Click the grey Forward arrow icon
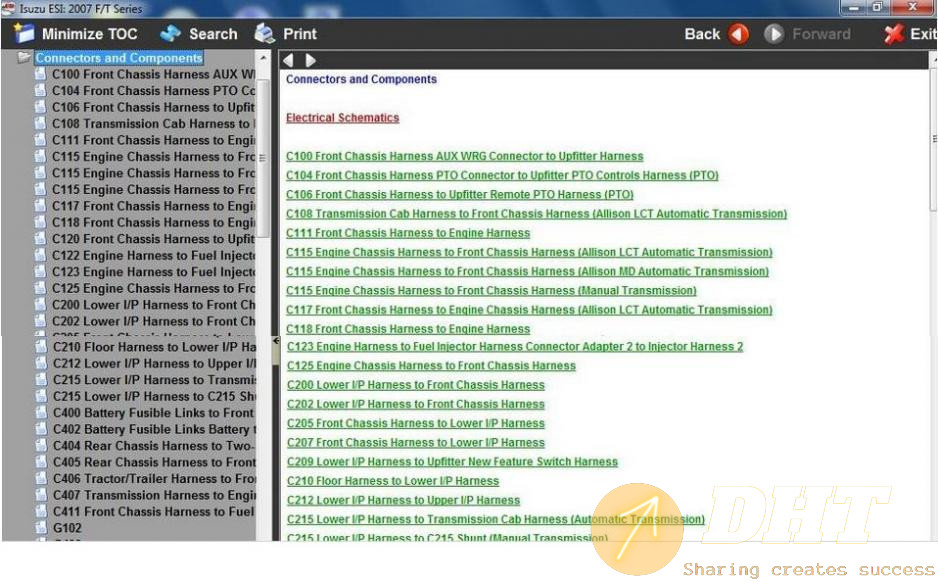This screenshot has height=582, width=938. click(x=773, y=34)
